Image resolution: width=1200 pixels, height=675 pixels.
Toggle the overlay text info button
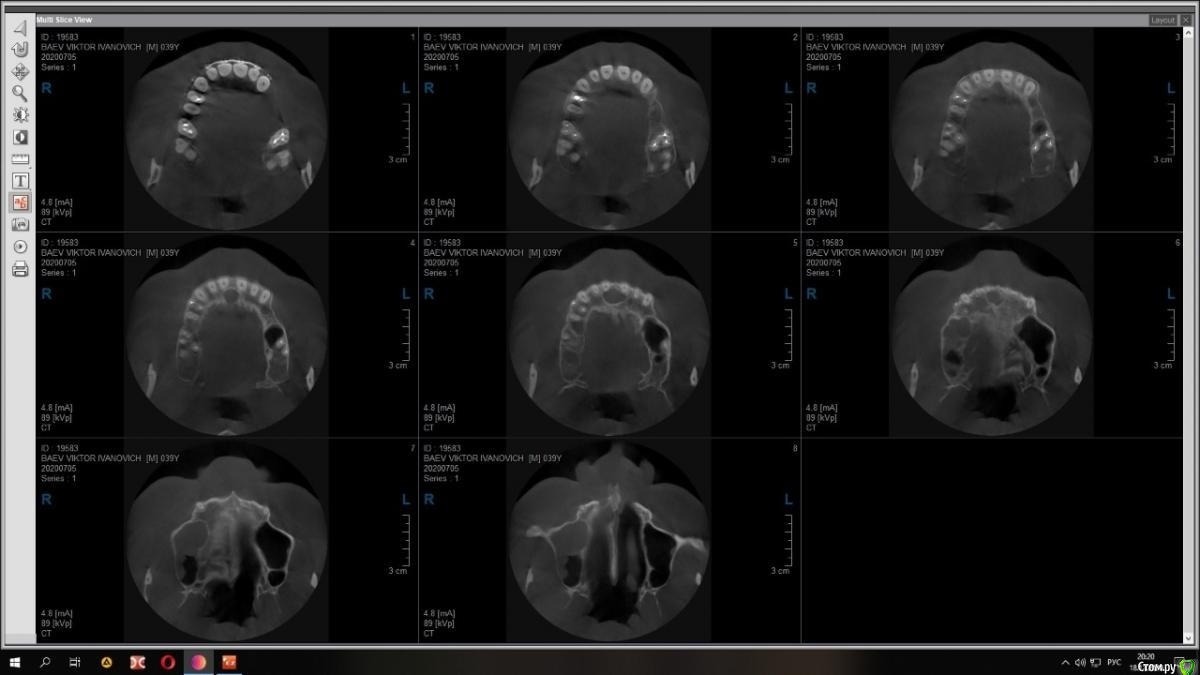20,203
